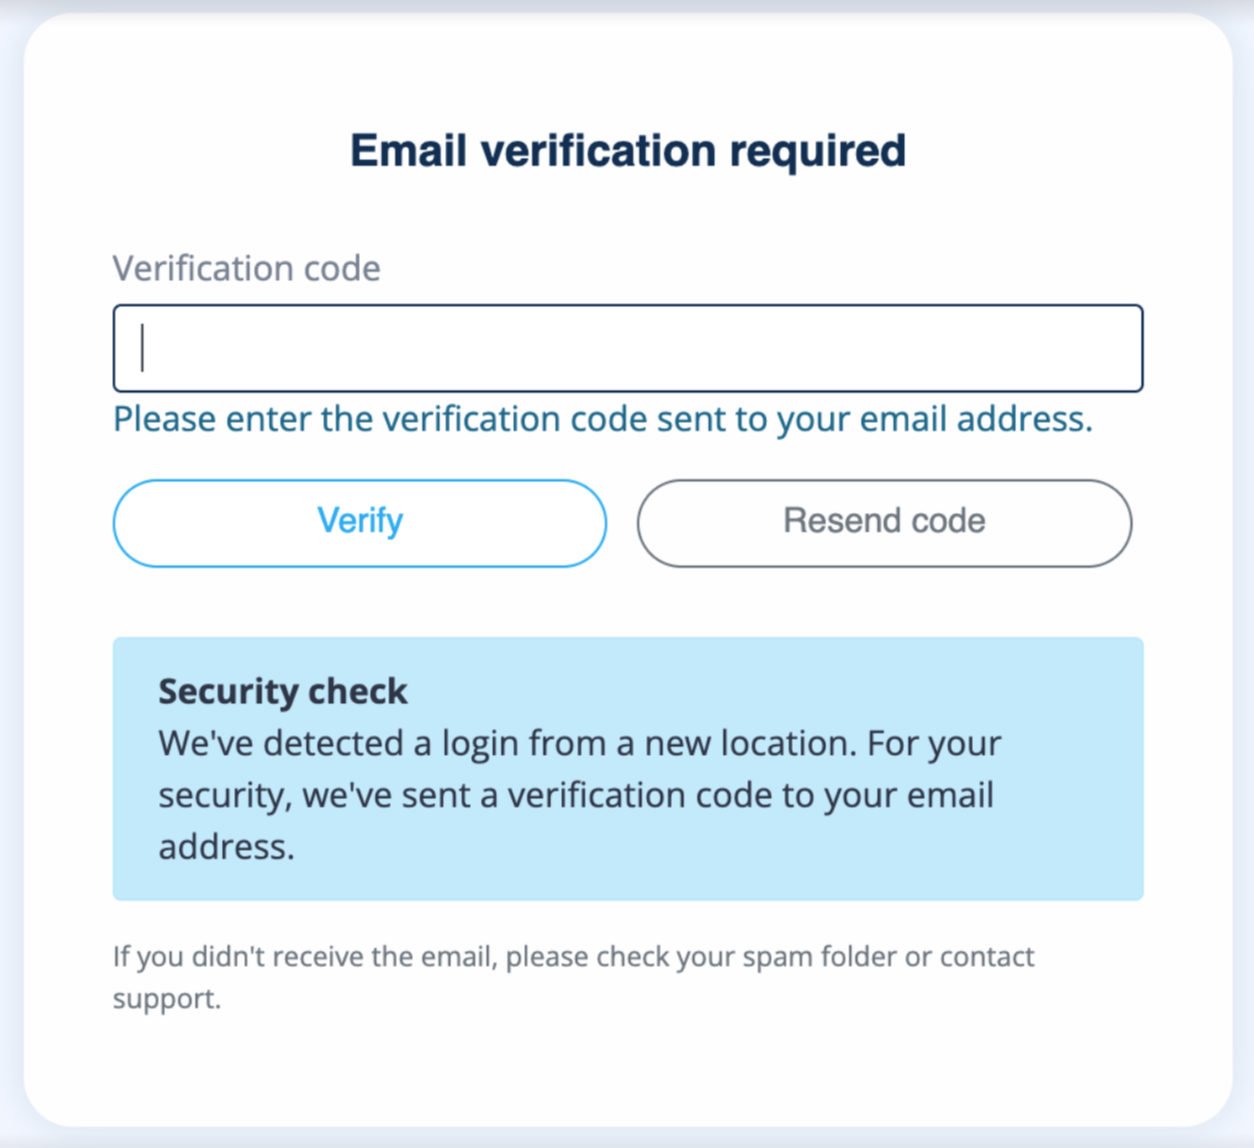Click the spam folder hint text below the notice
The height and width of the screenshot is (1148, 1254).
pos(573,957)
